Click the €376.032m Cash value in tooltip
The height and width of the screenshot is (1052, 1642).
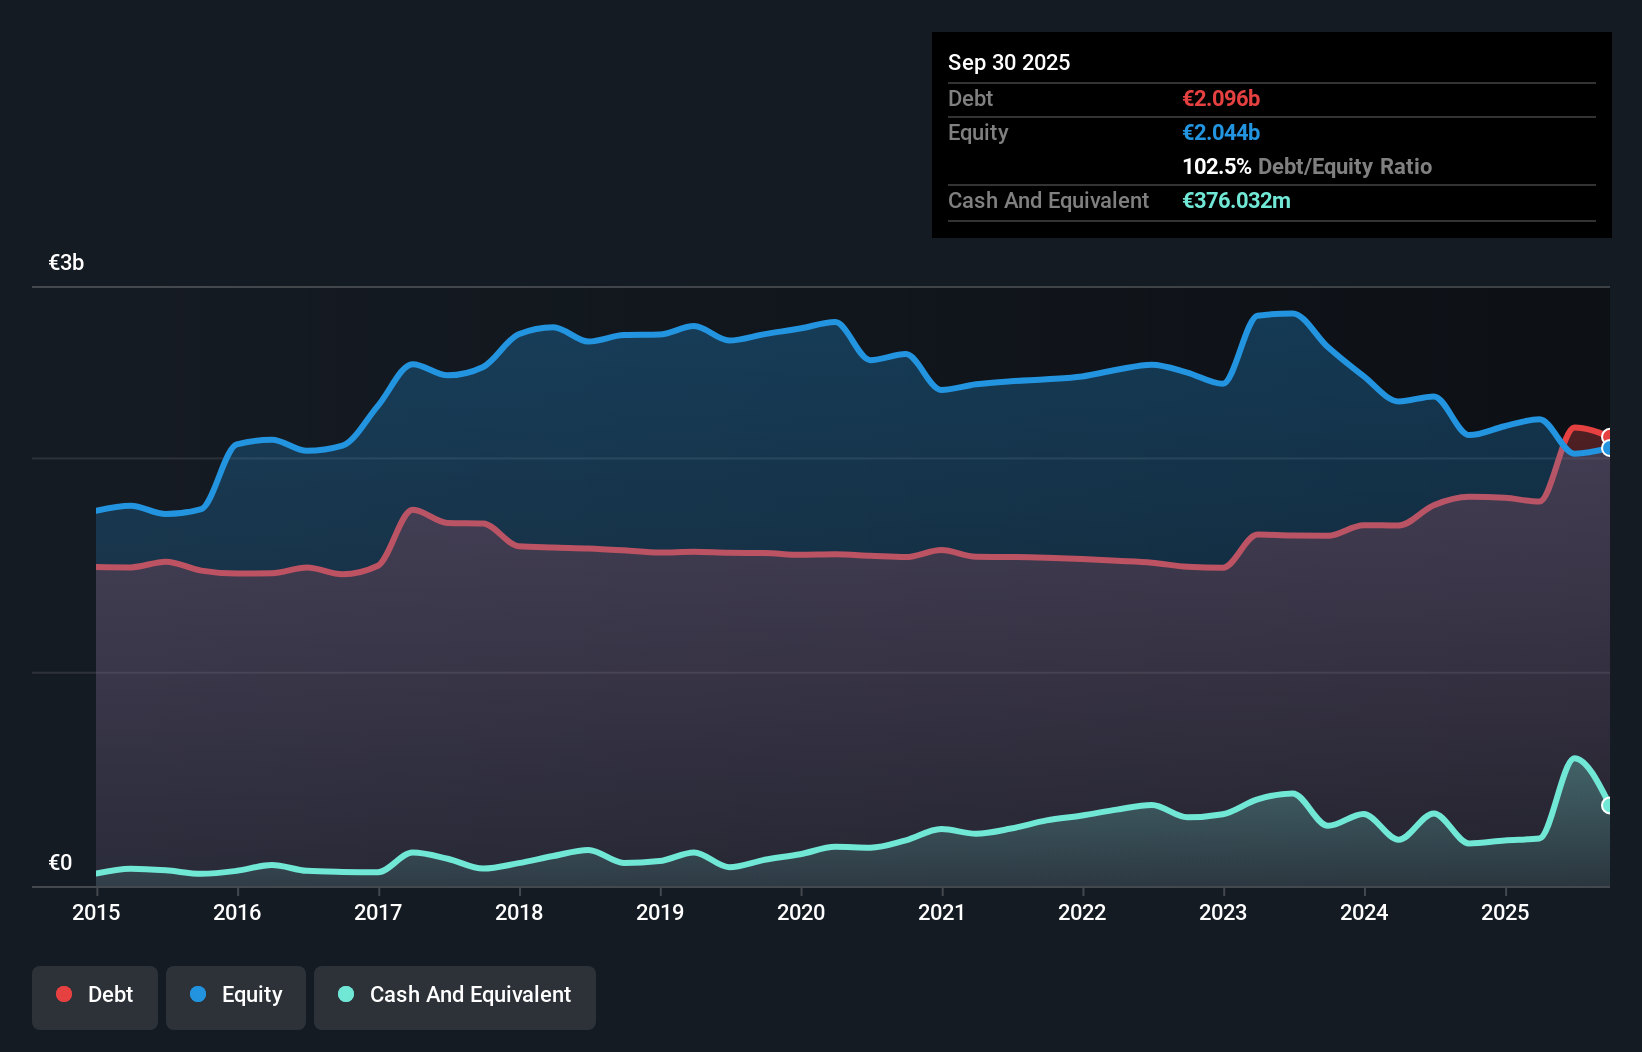point(1237,200)
